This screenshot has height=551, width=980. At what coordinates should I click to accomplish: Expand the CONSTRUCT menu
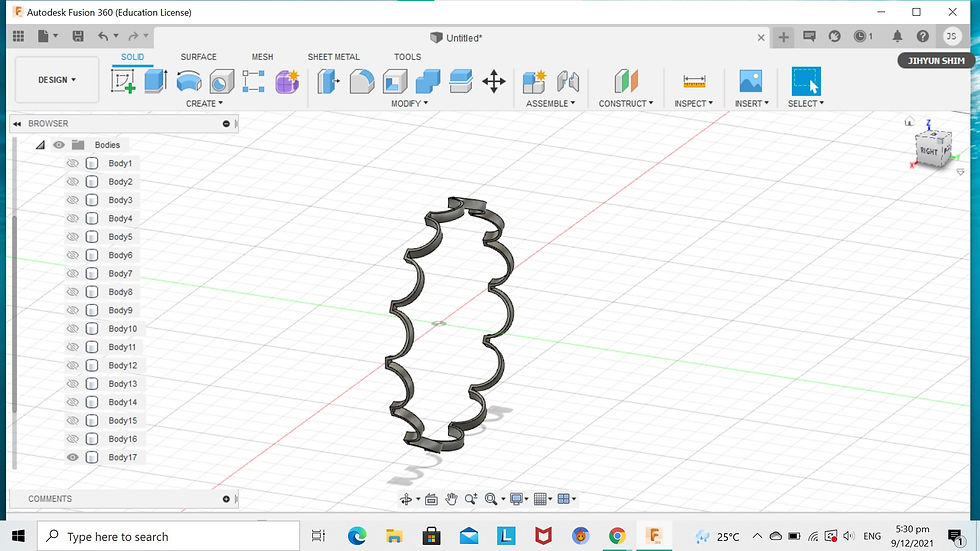coord(626,104)
